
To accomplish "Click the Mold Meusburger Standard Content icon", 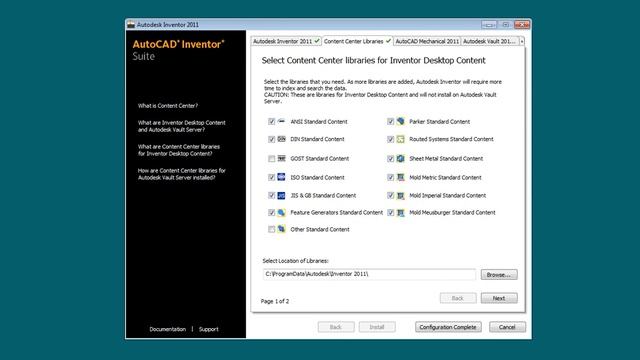I will tap(400, 213).
